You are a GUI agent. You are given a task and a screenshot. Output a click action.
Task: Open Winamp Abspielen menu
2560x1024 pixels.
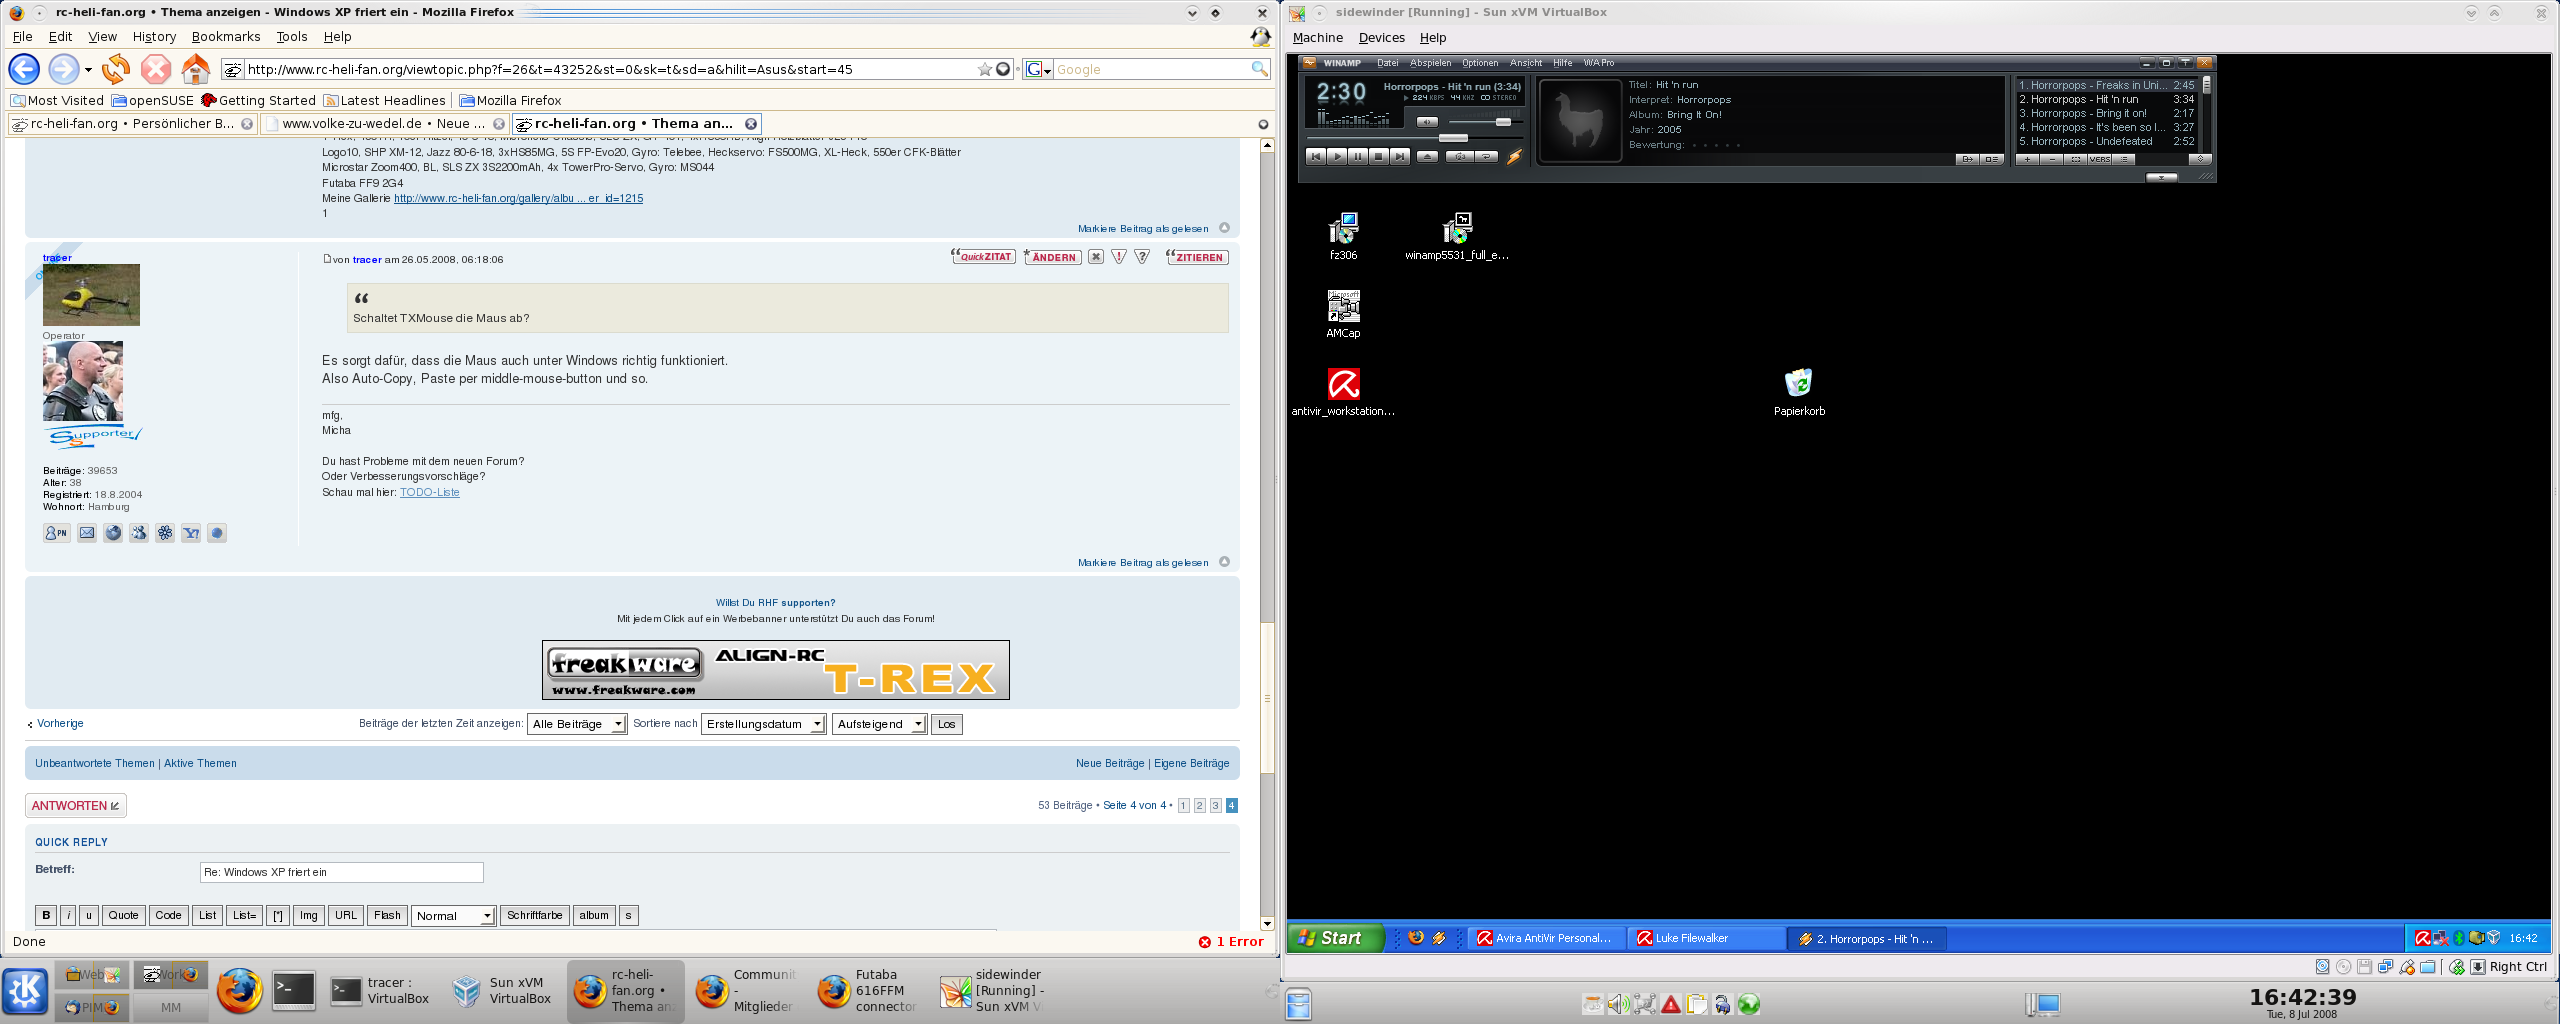pyautogui.click(x=1430, y=63)
